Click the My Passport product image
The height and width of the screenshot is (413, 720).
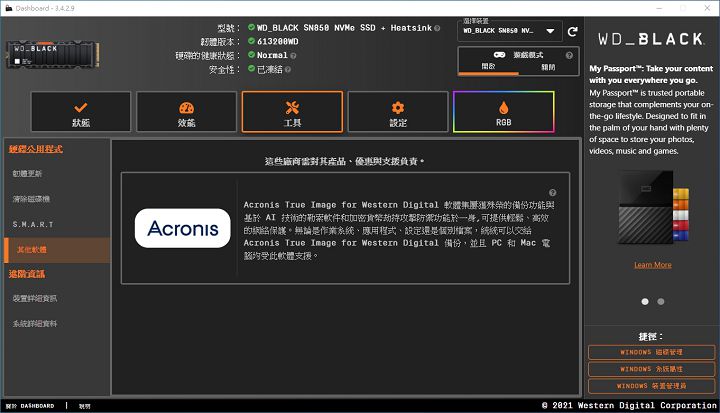[x=652, y=215]
